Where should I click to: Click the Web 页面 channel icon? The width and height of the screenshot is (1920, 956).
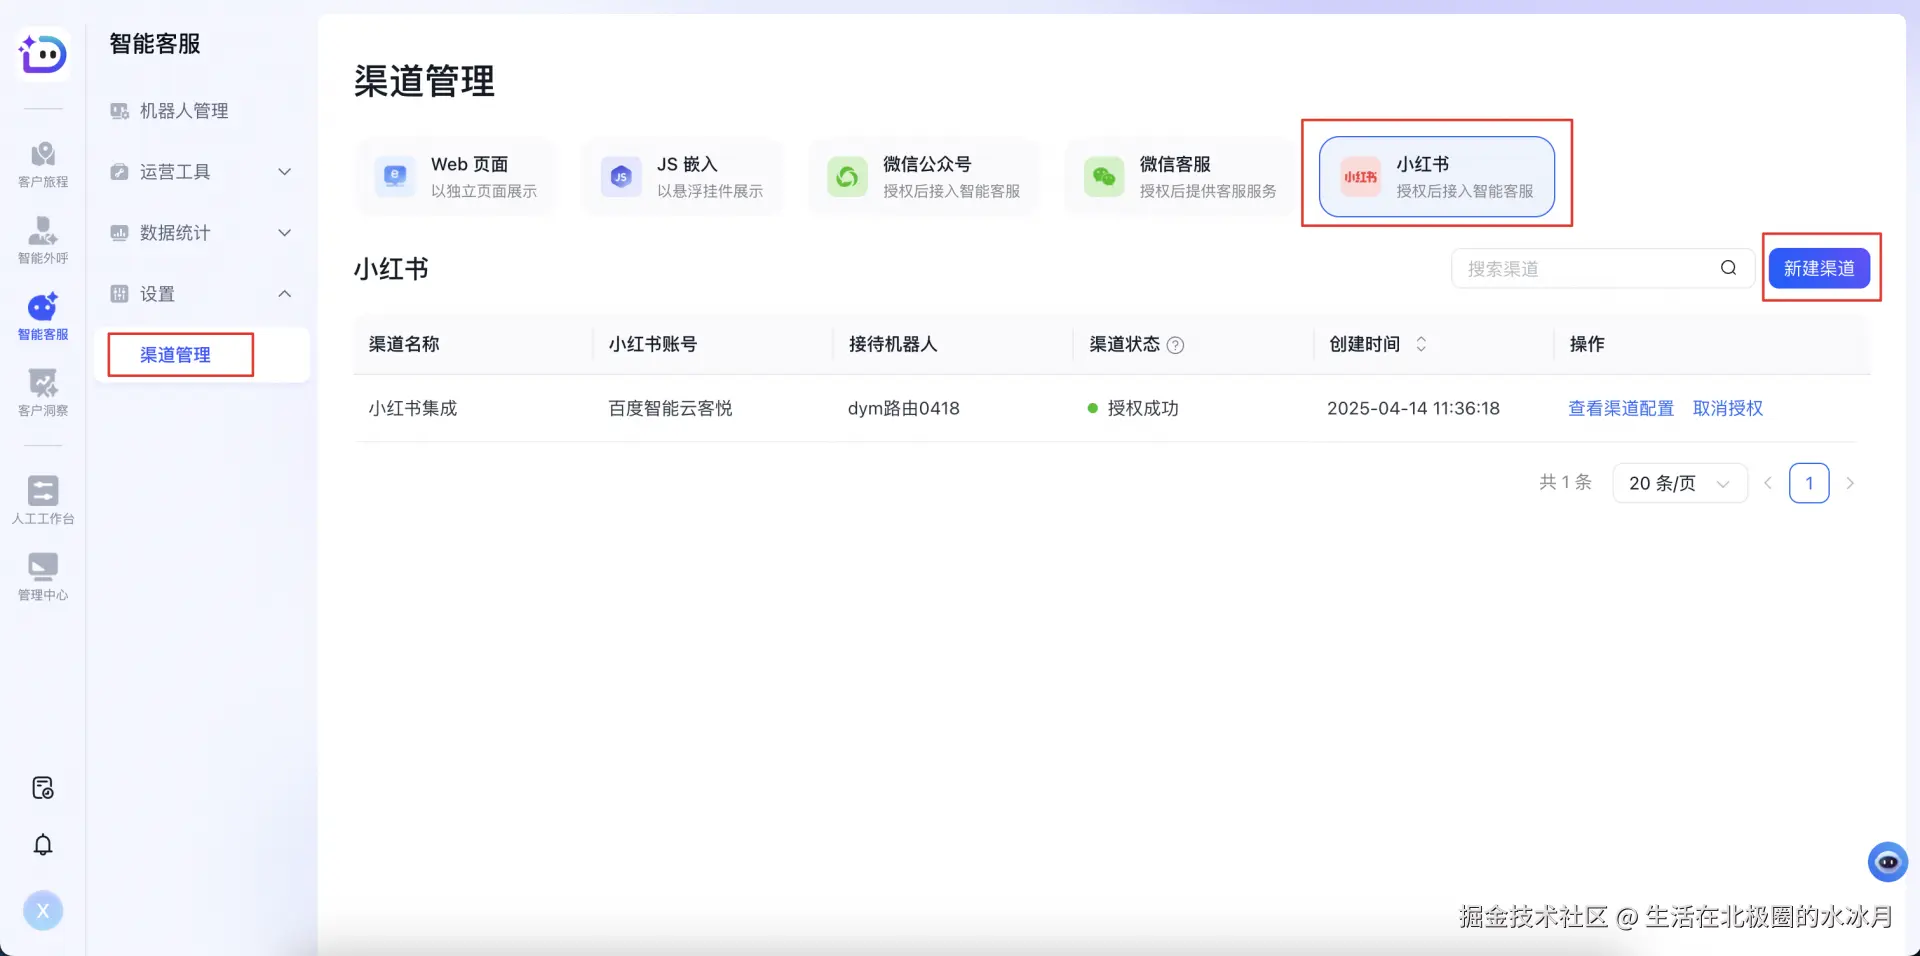[x=395, y=177]
